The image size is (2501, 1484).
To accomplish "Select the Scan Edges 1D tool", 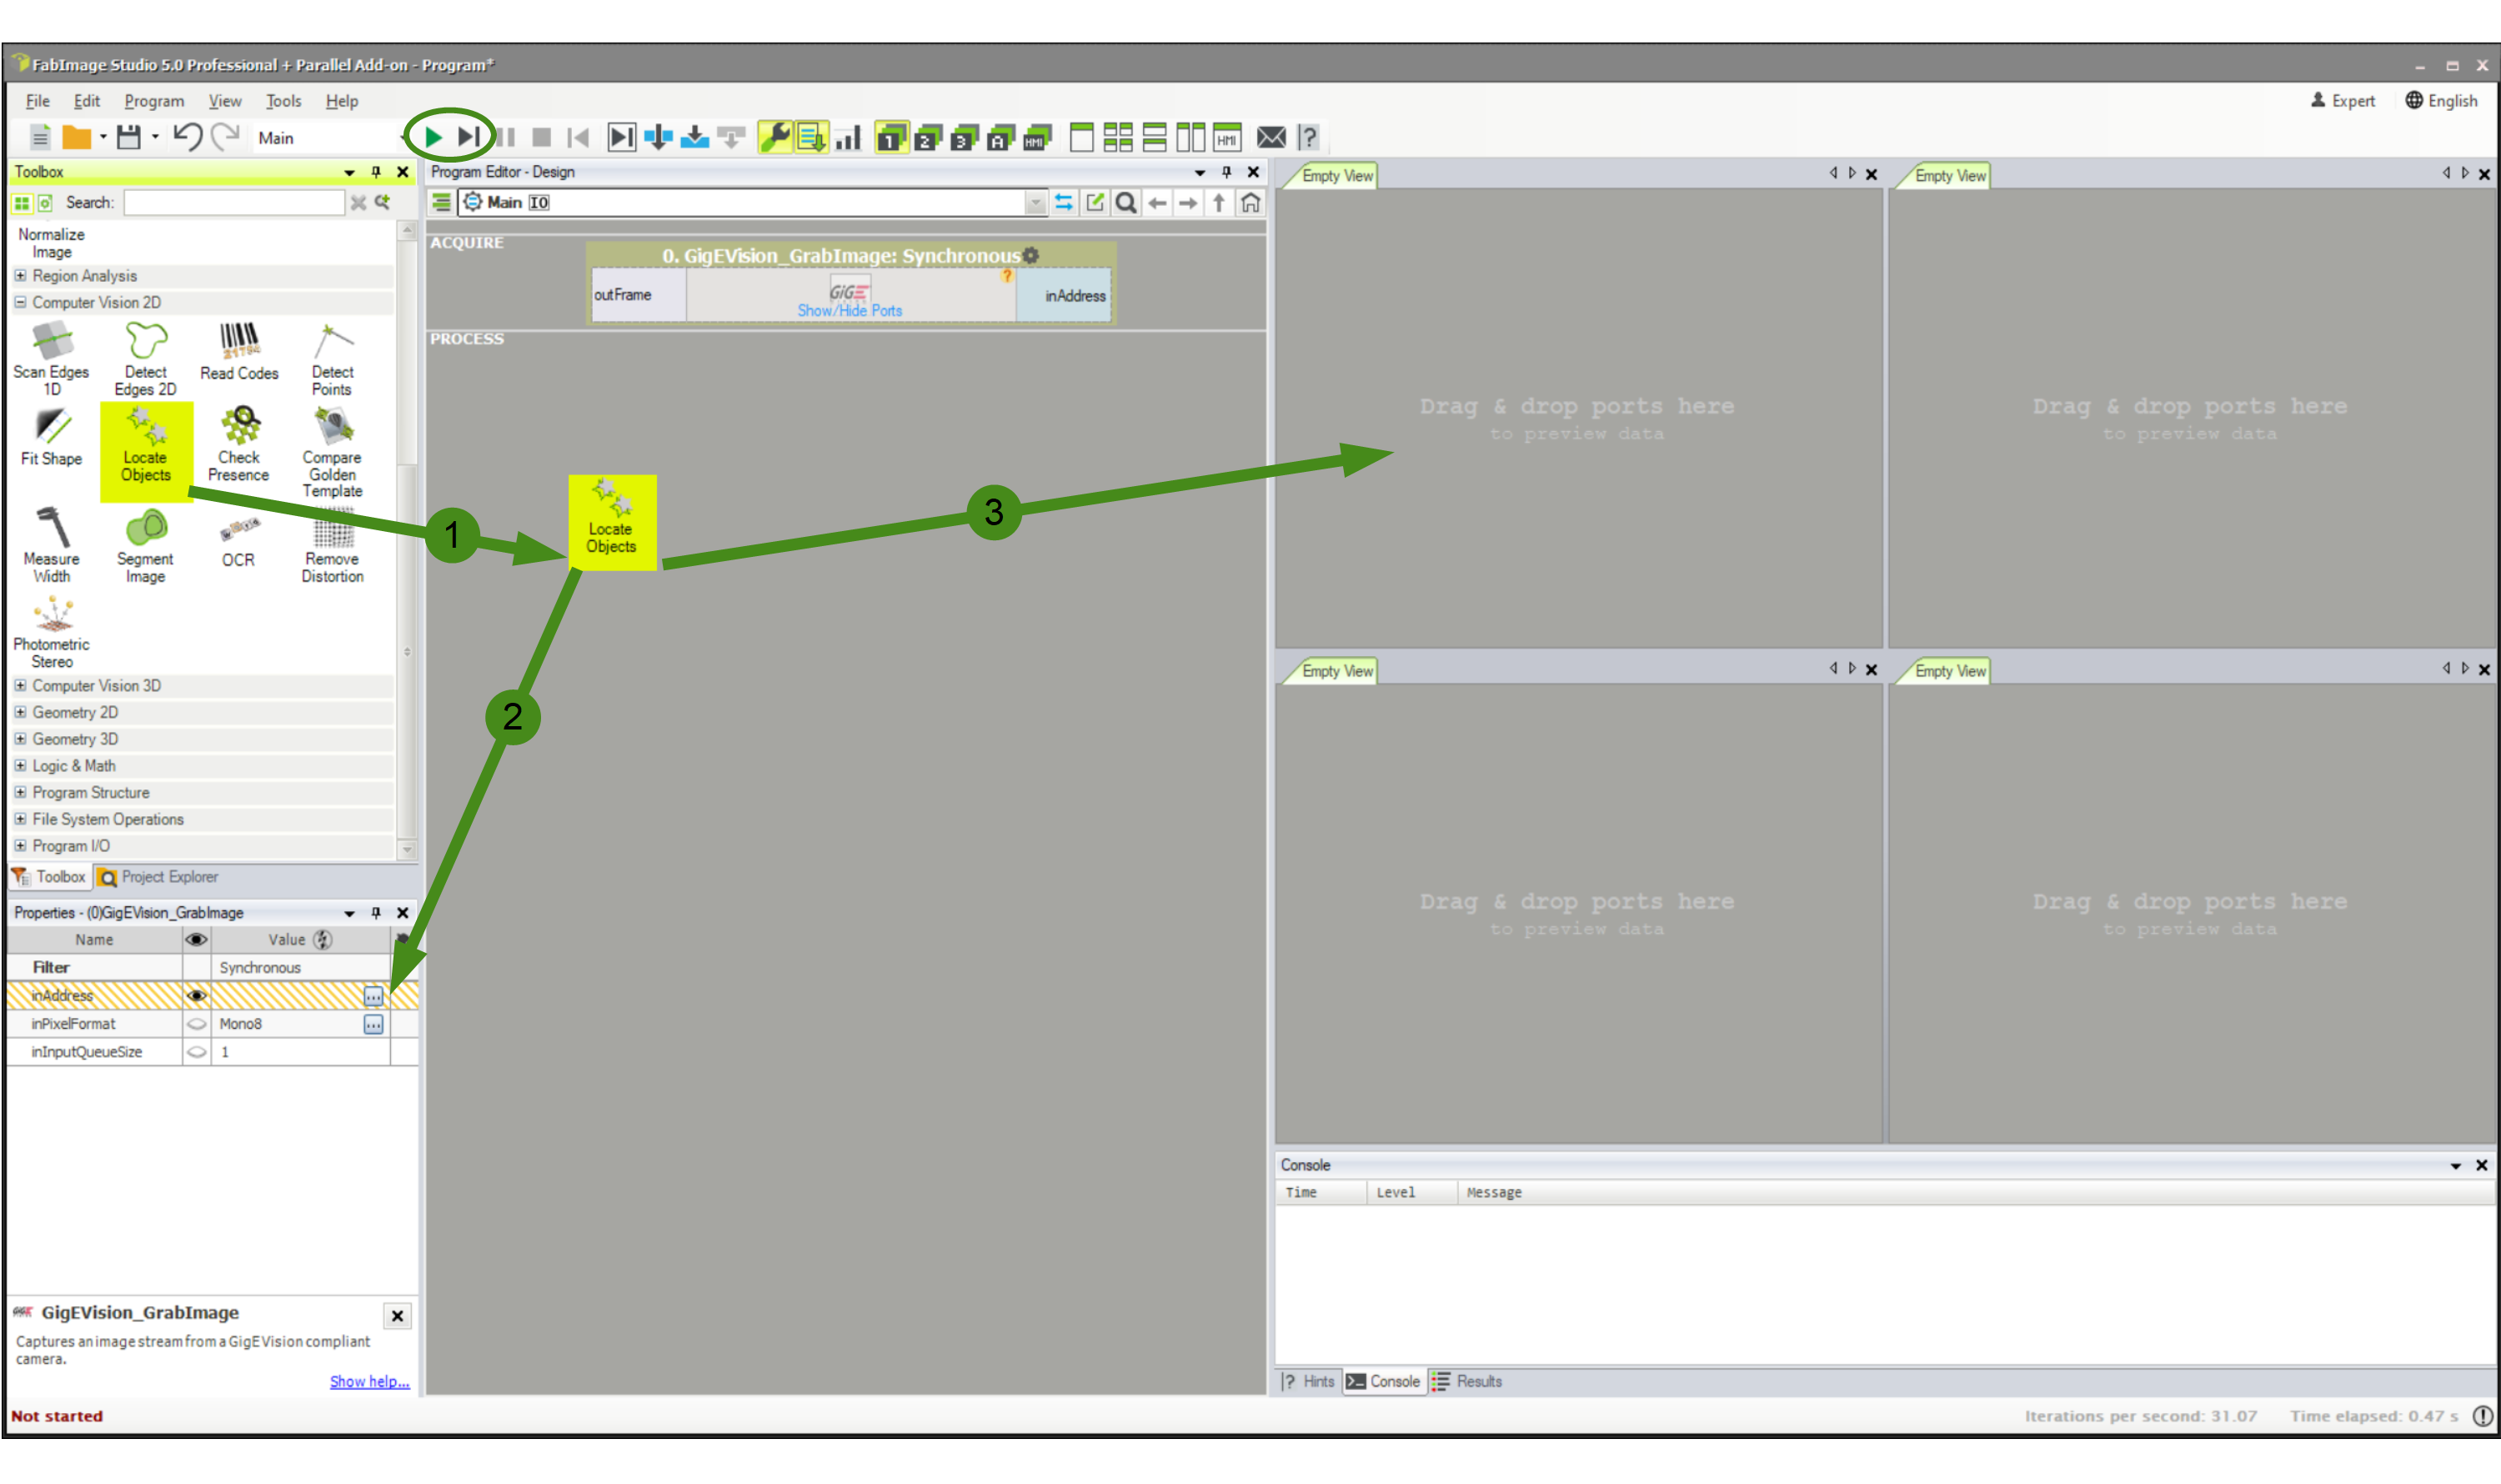I will [x=51, y=359].
